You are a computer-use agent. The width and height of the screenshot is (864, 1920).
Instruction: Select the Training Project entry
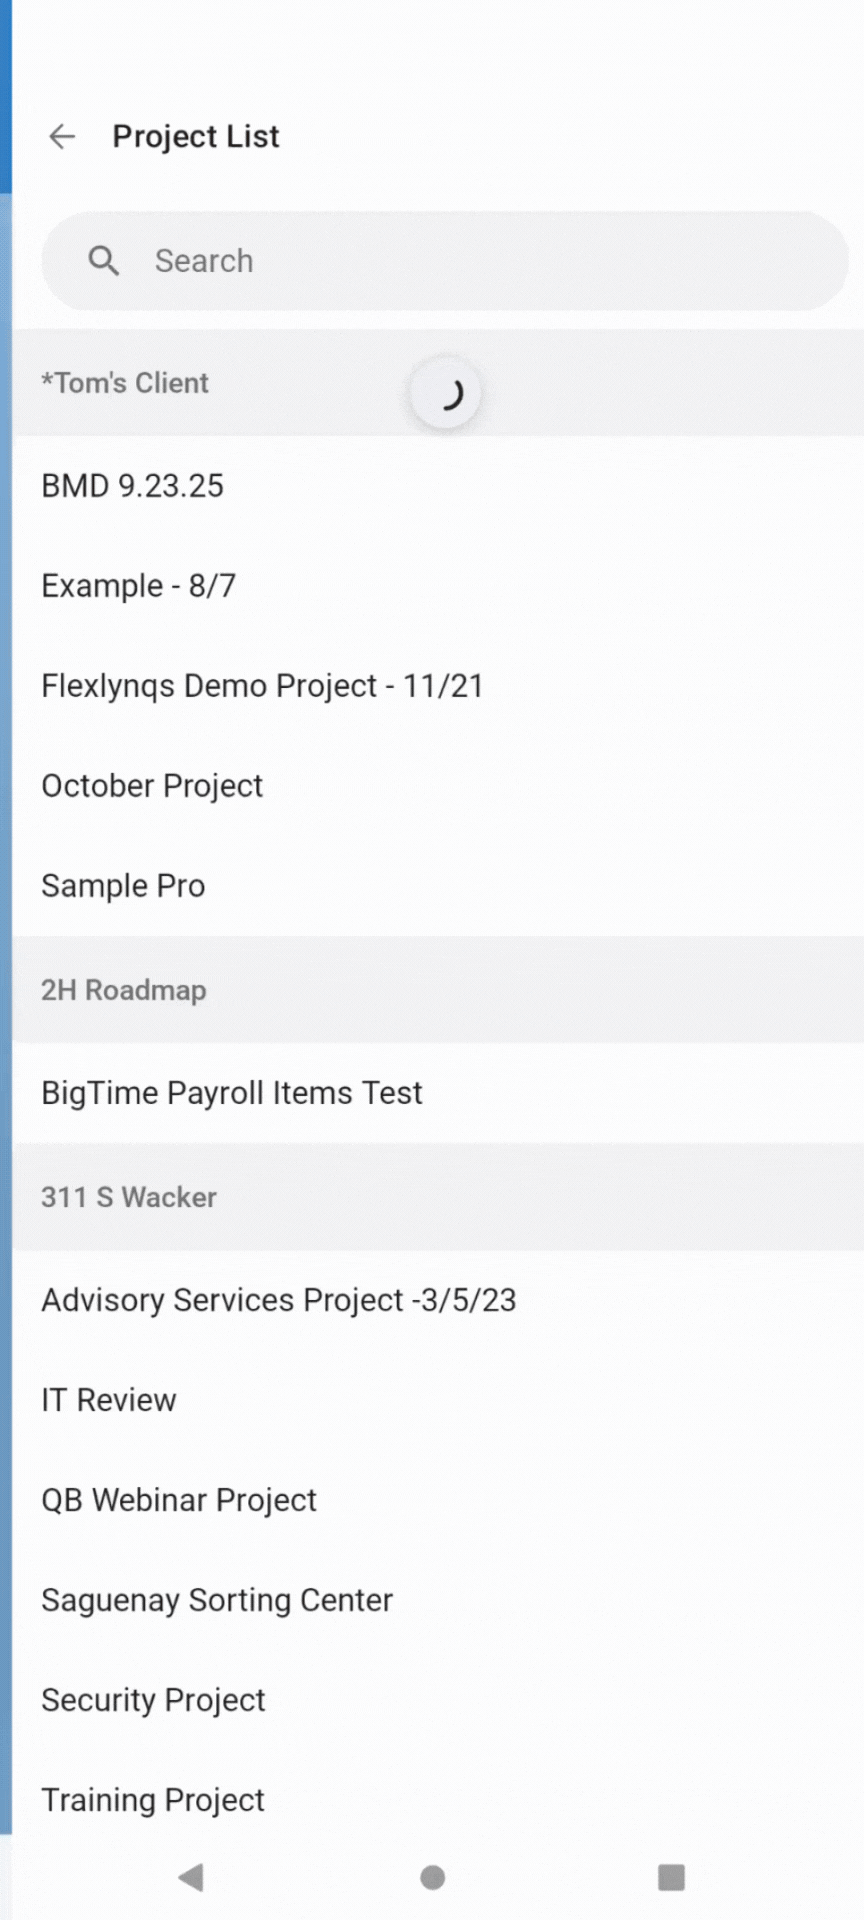153,1800
